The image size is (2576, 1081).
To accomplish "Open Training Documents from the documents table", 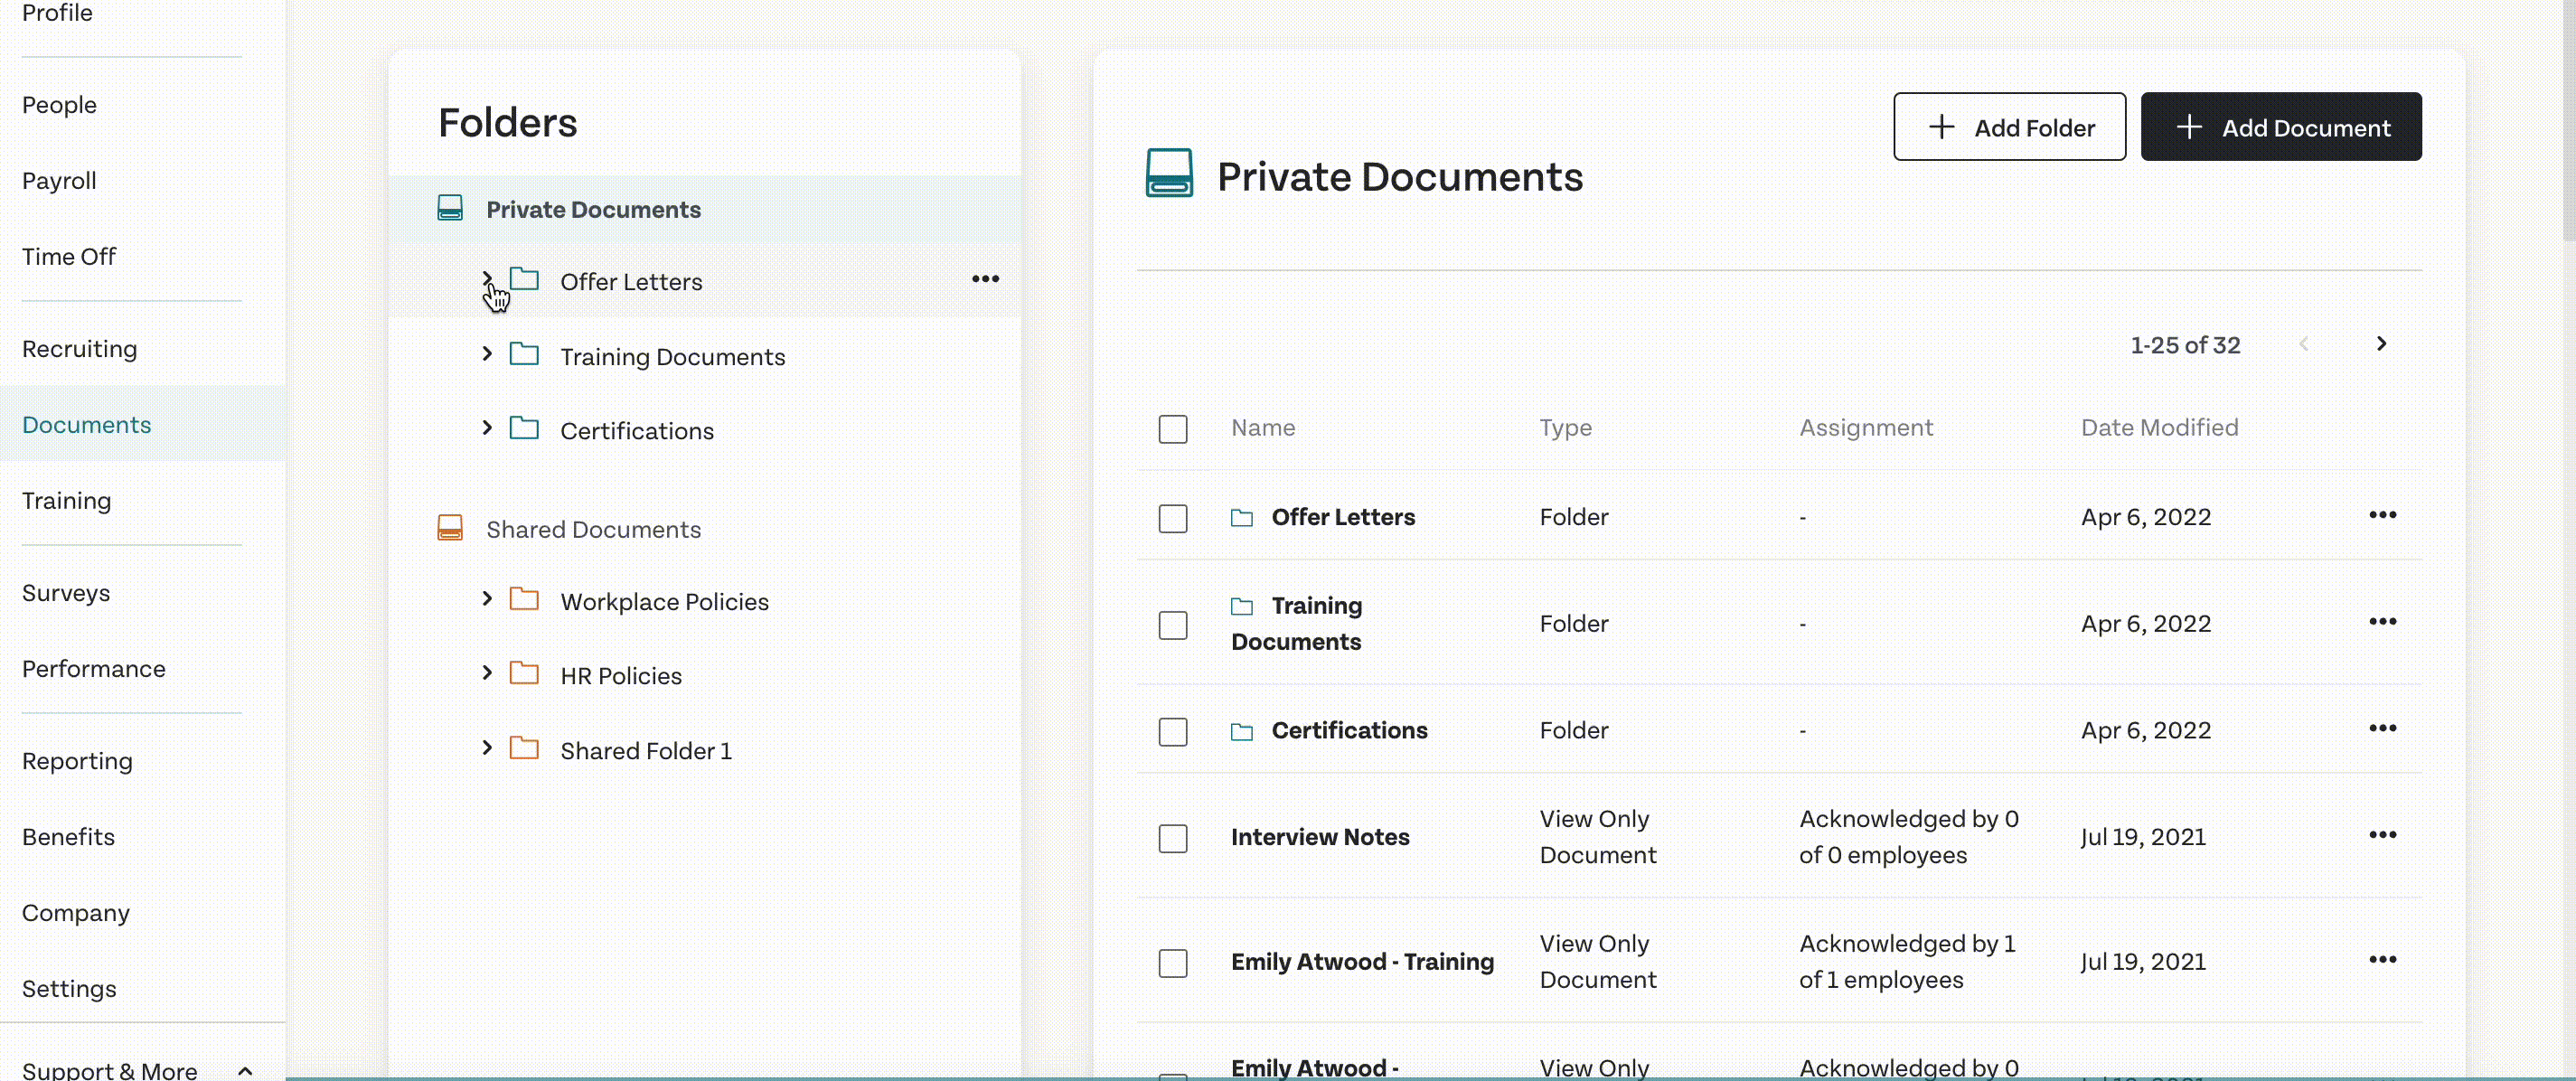I will (x=1296, y=624).
